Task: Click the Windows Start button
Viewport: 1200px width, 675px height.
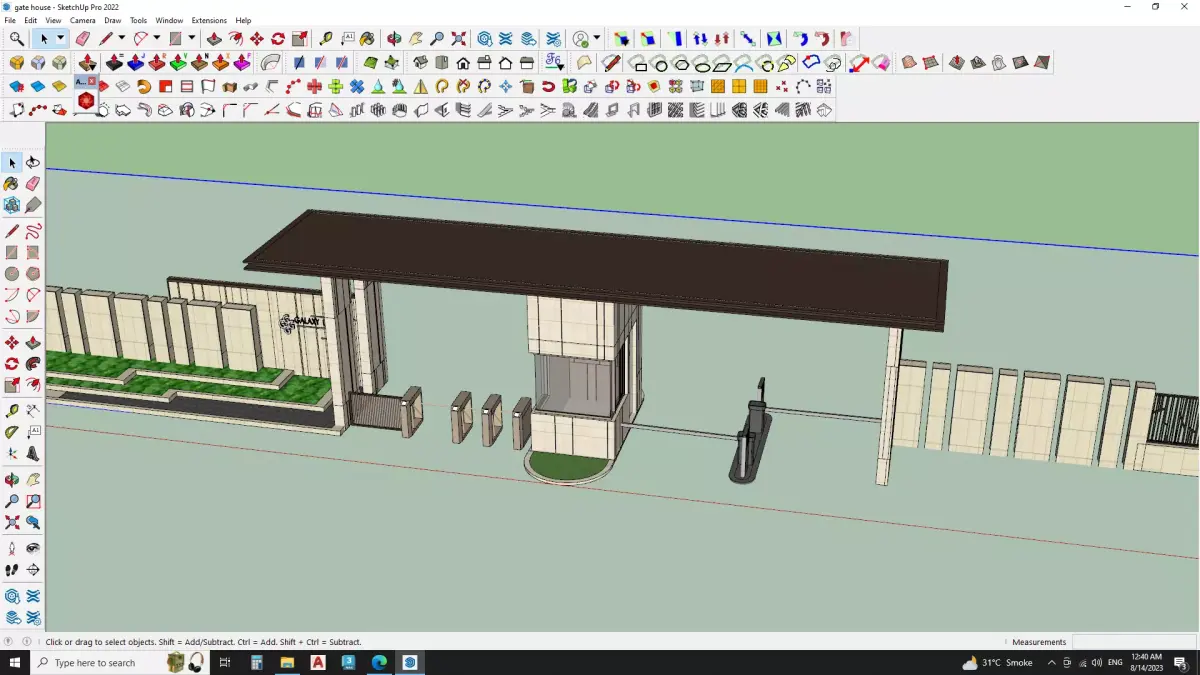Action: [15, 662]
